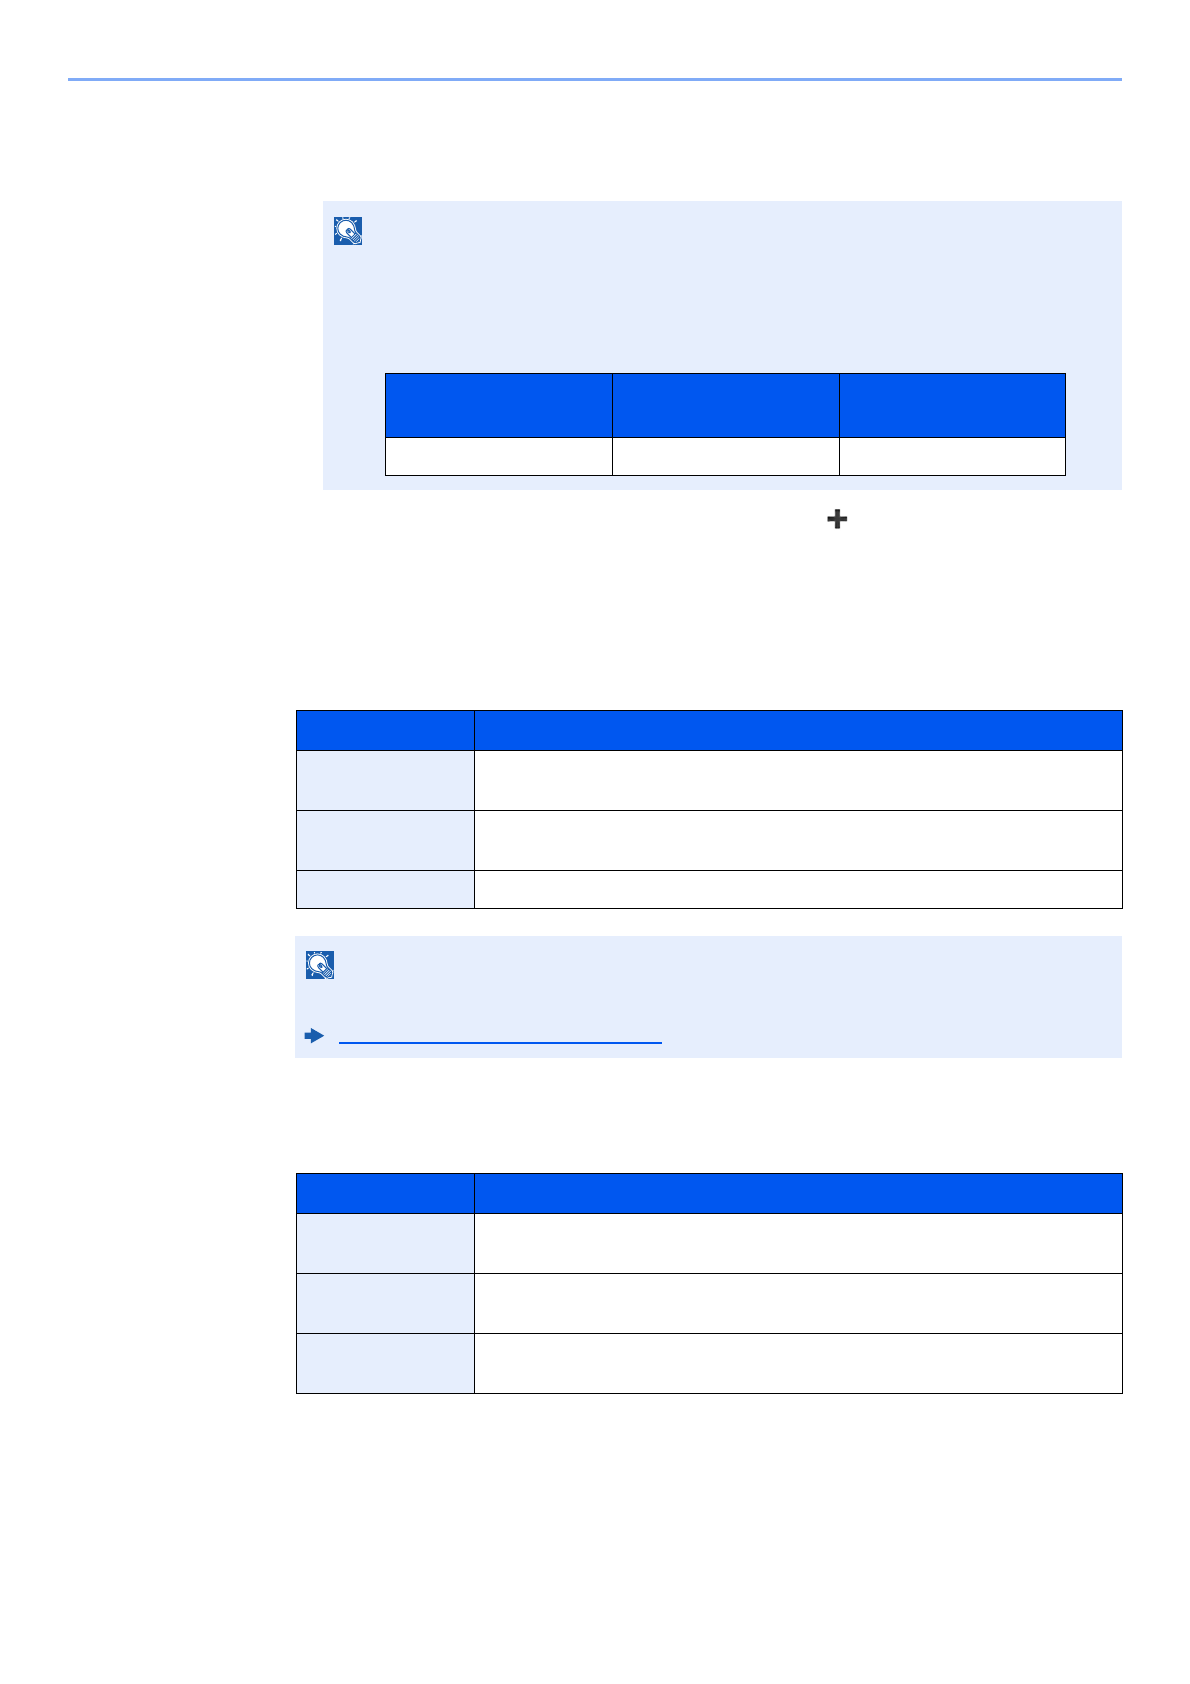
Task: Click the lightbulb note icon above the underlined link
Action: point(320,965)
